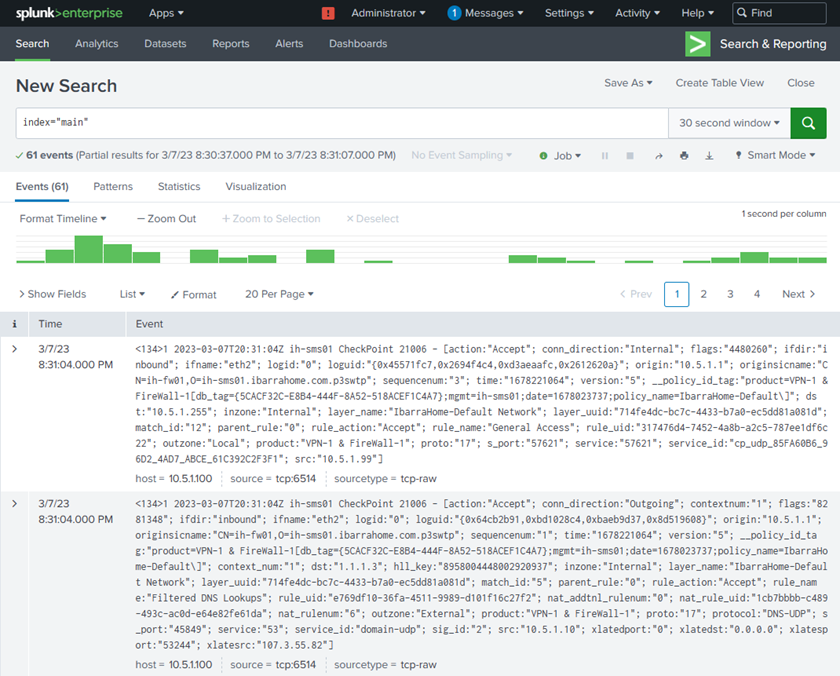The image size is (840, 676).
Task: Print the search results
Action: click(x=684, y=156)
